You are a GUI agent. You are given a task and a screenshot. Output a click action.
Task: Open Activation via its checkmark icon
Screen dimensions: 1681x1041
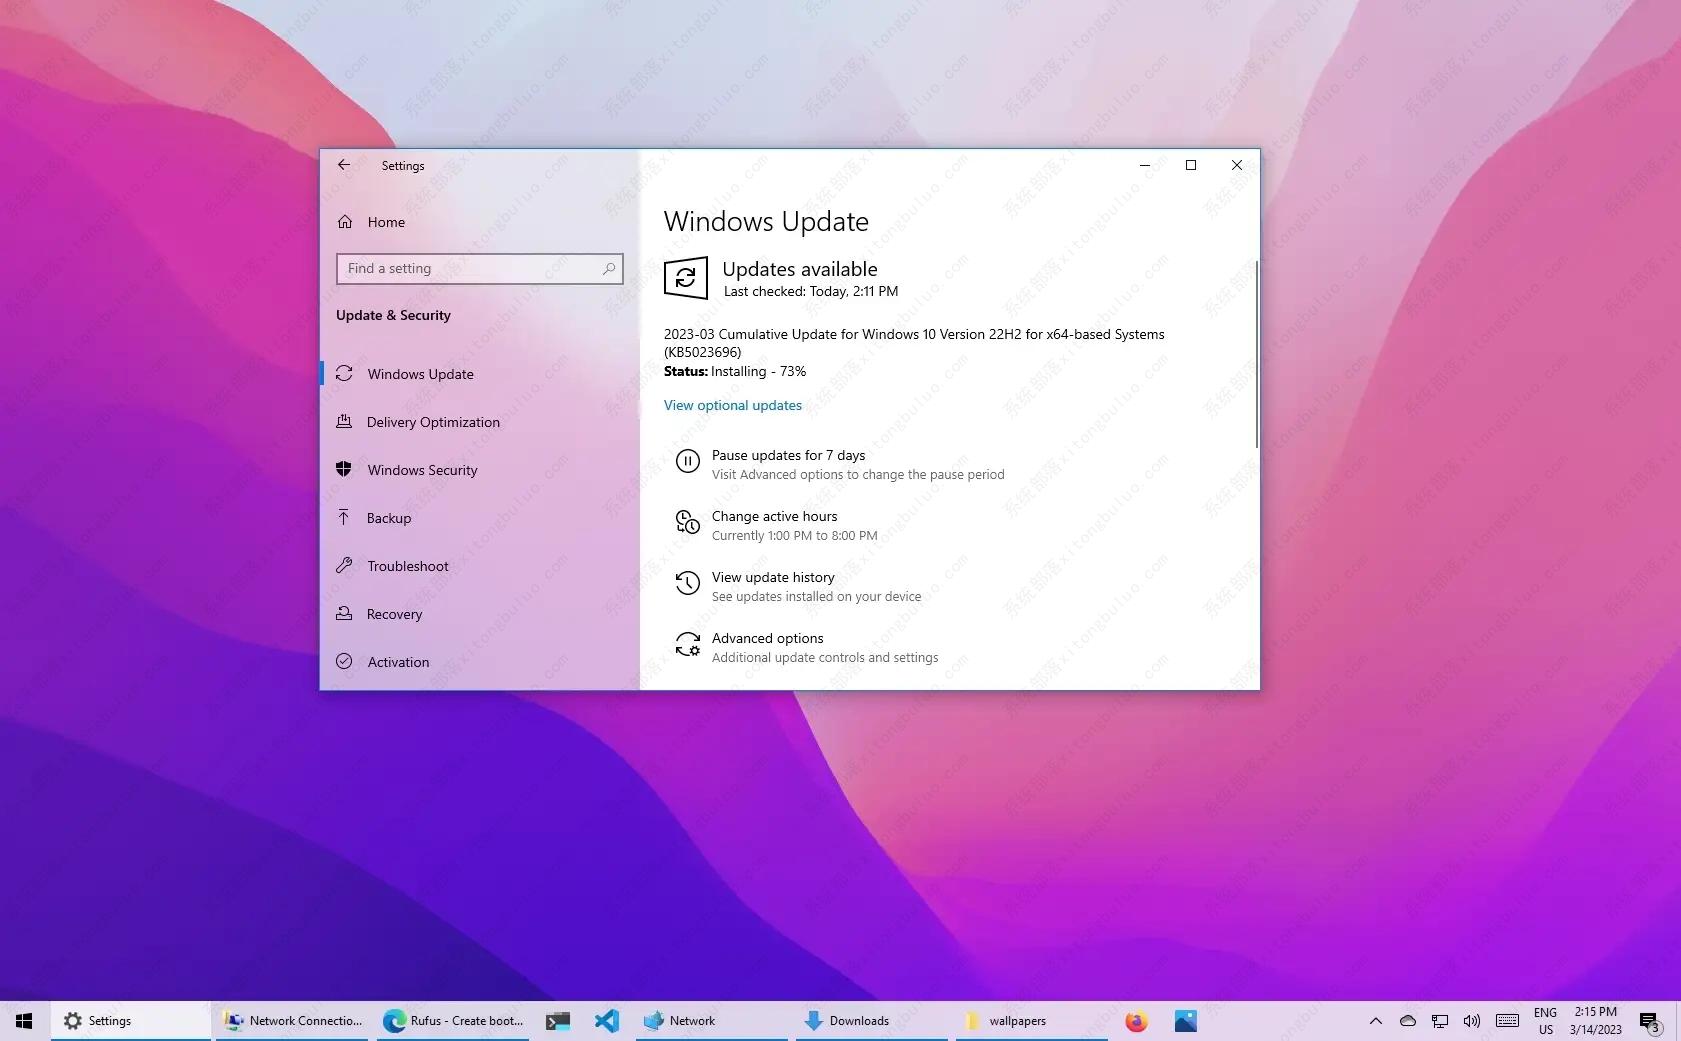(x=344, y=661)
